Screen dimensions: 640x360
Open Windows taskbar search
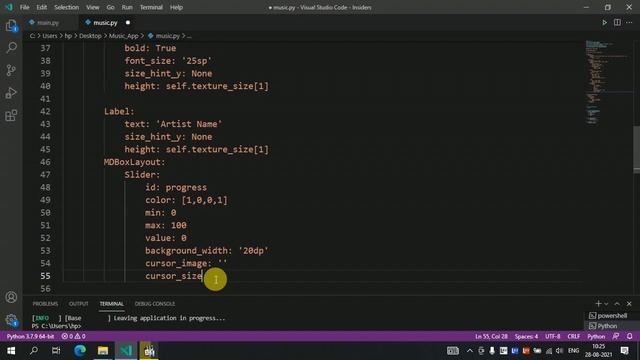click(34, 351)
